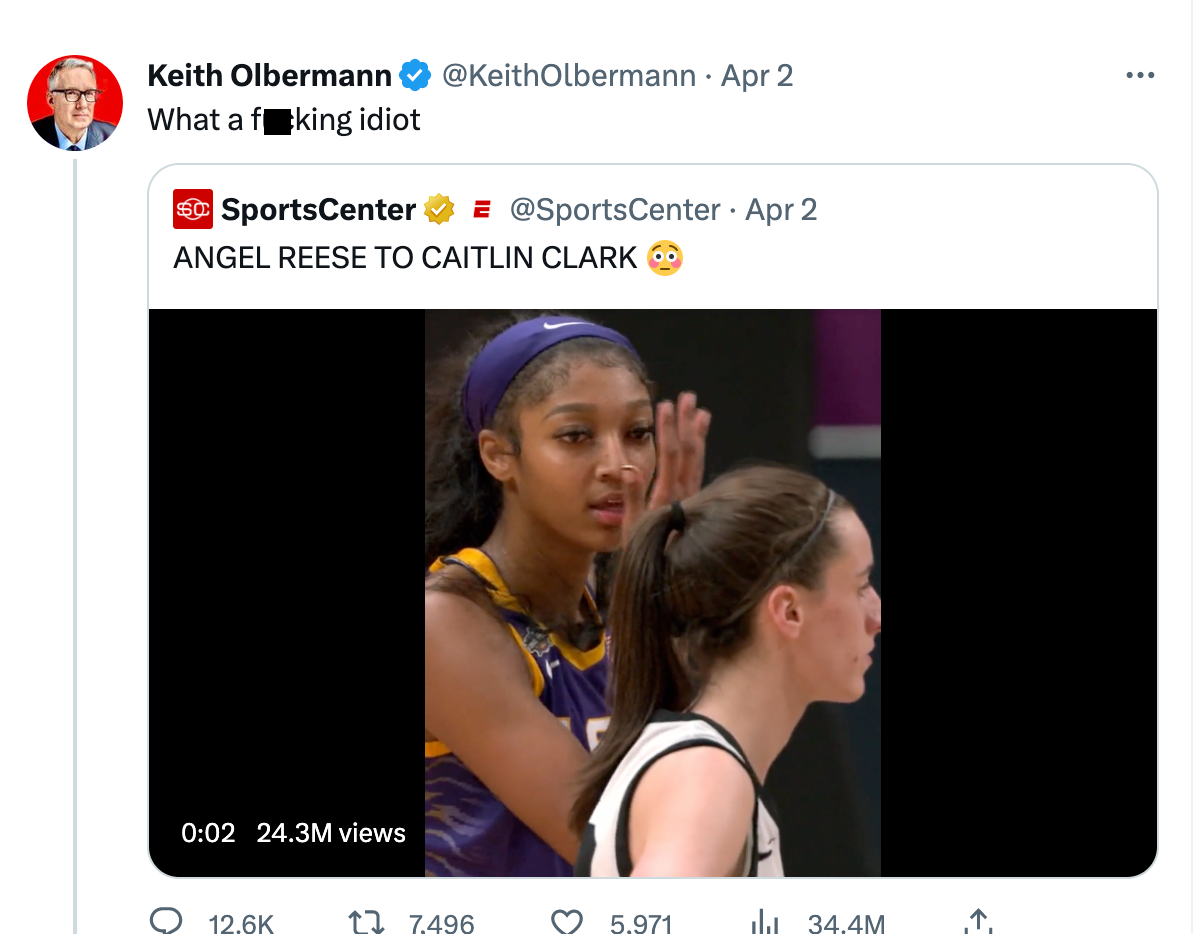Click the red ESPN affiliate badge
The height and width of the screenshot is (934, 1193).
pyautogui.click(x=481, y=209)
